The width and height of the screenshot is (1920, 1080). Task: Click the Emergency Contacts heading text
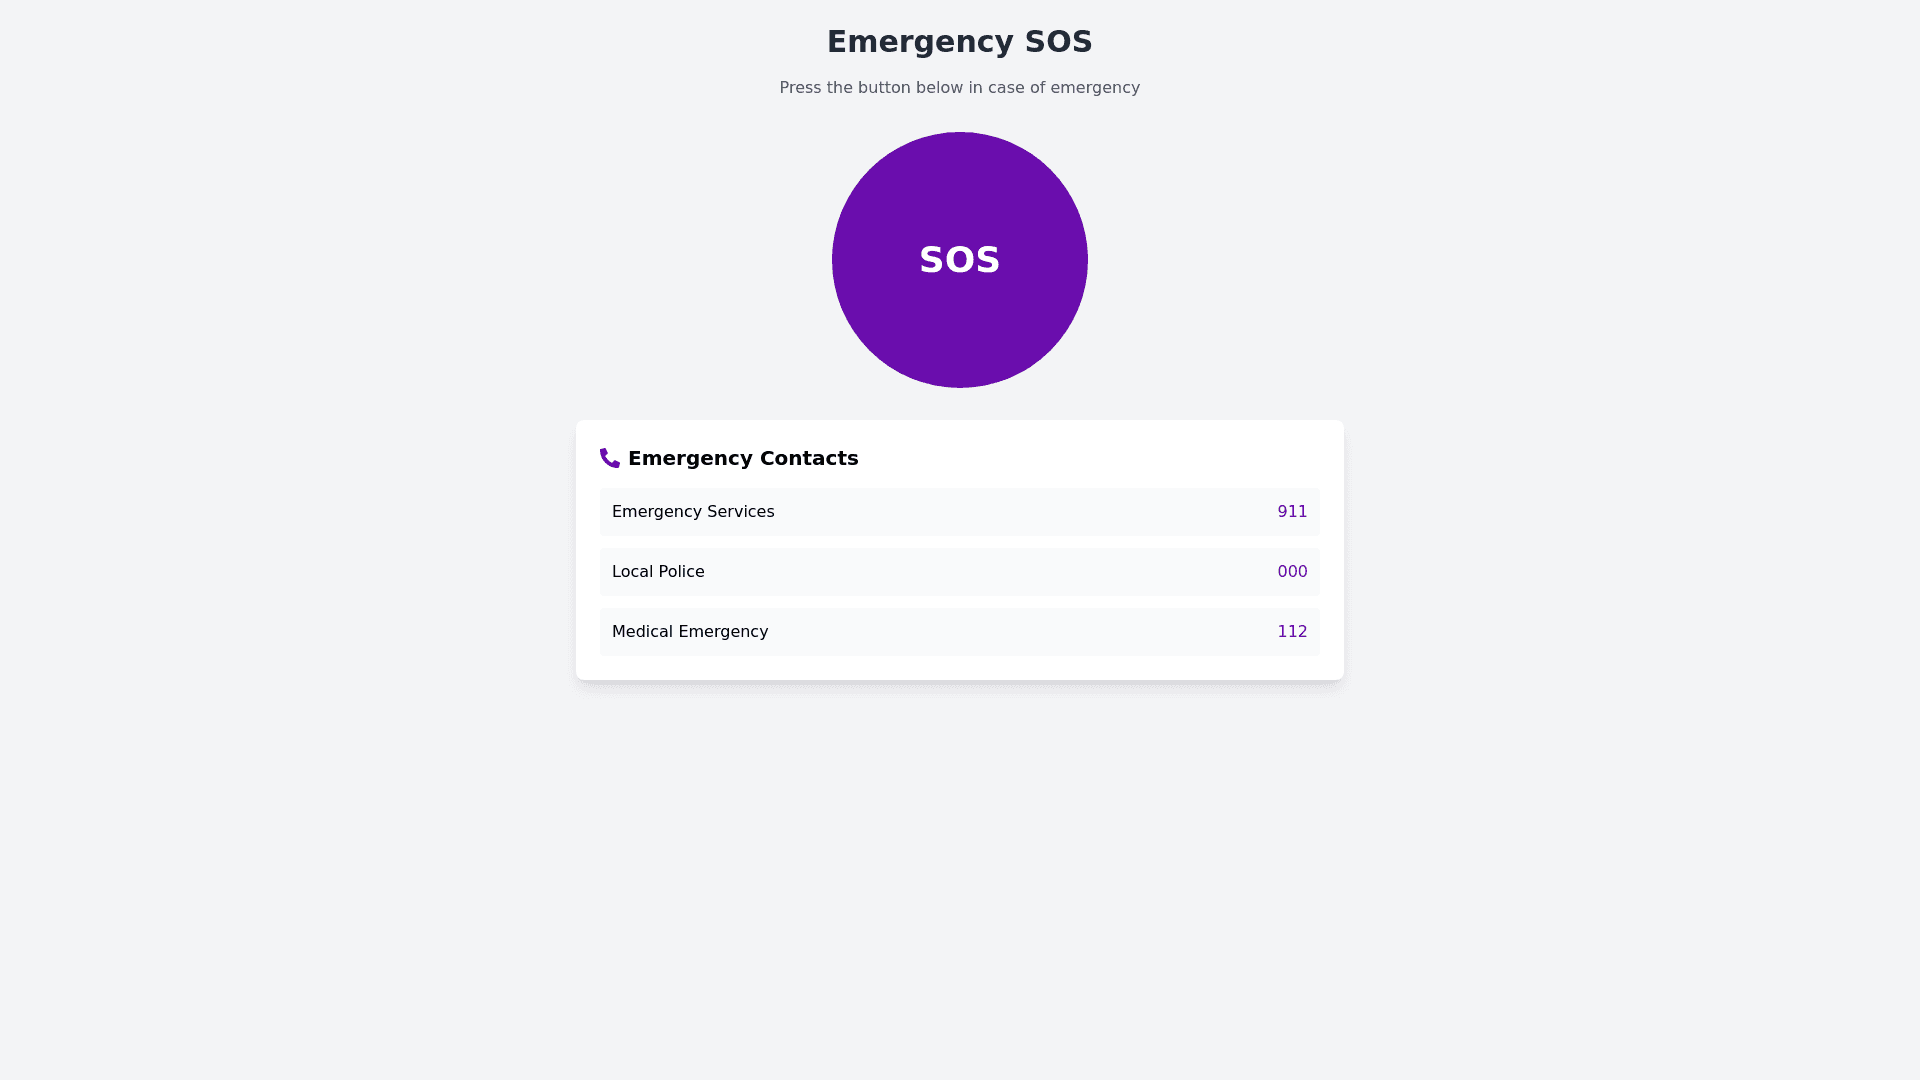[743, 458]
